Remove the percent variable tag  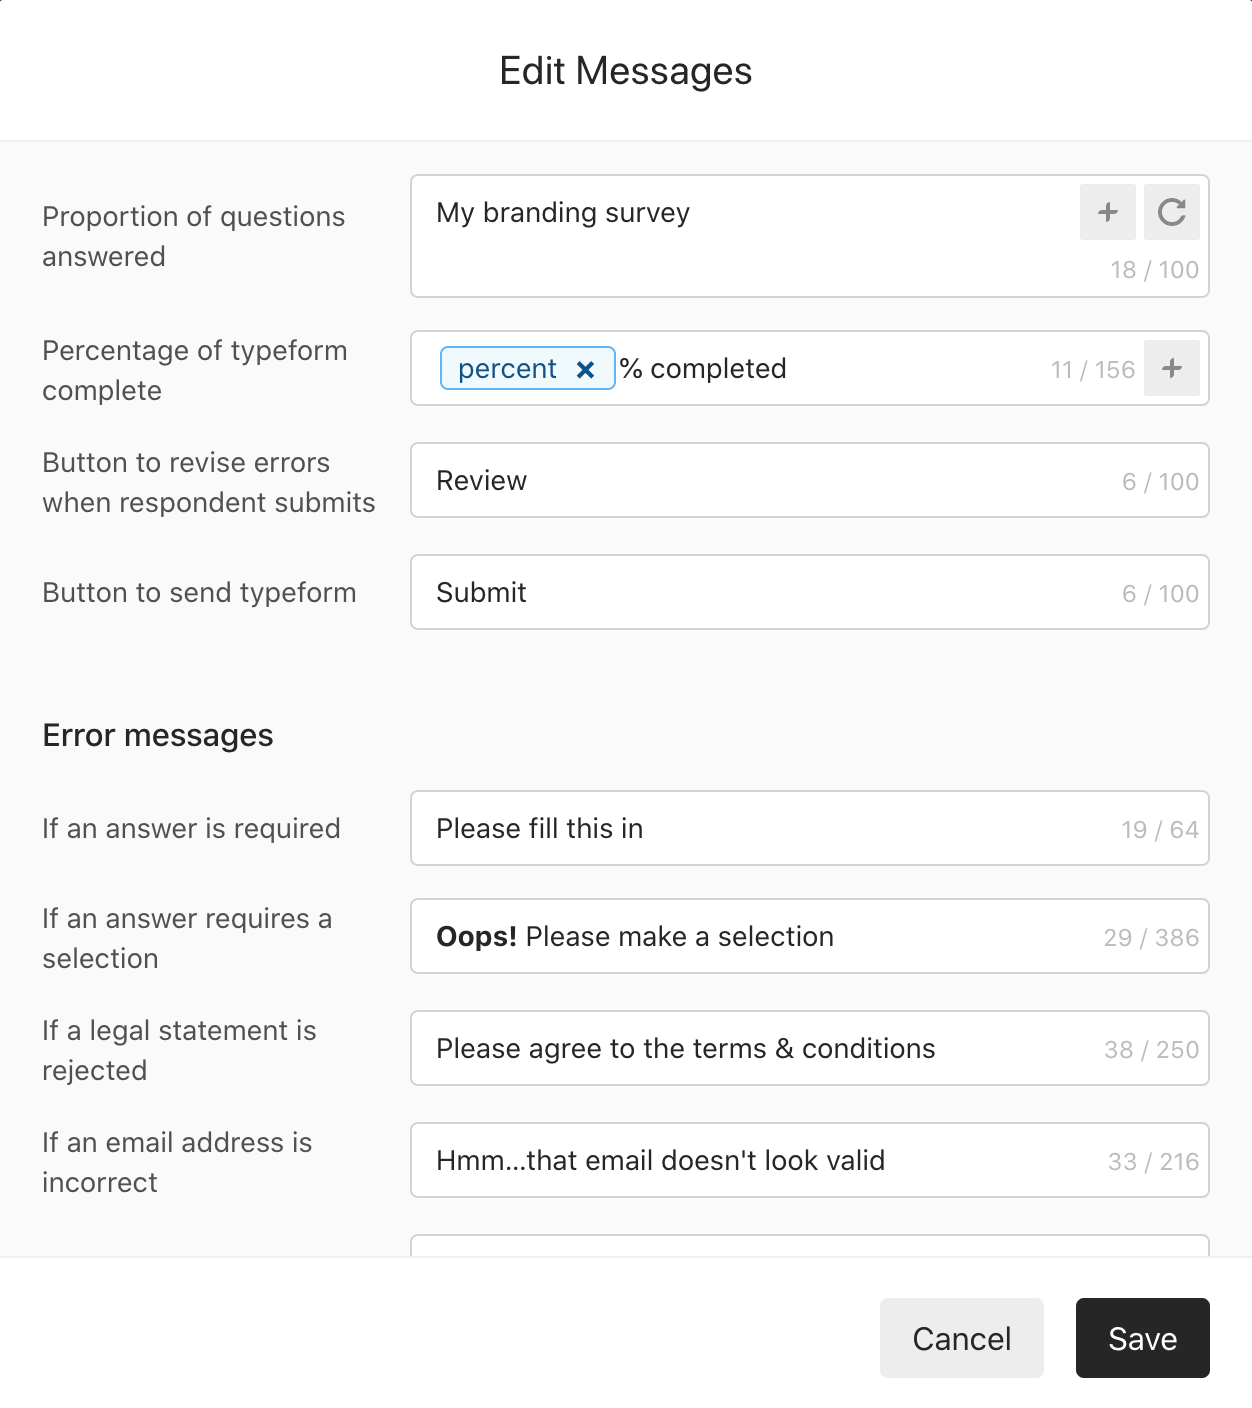pos(586,370)
